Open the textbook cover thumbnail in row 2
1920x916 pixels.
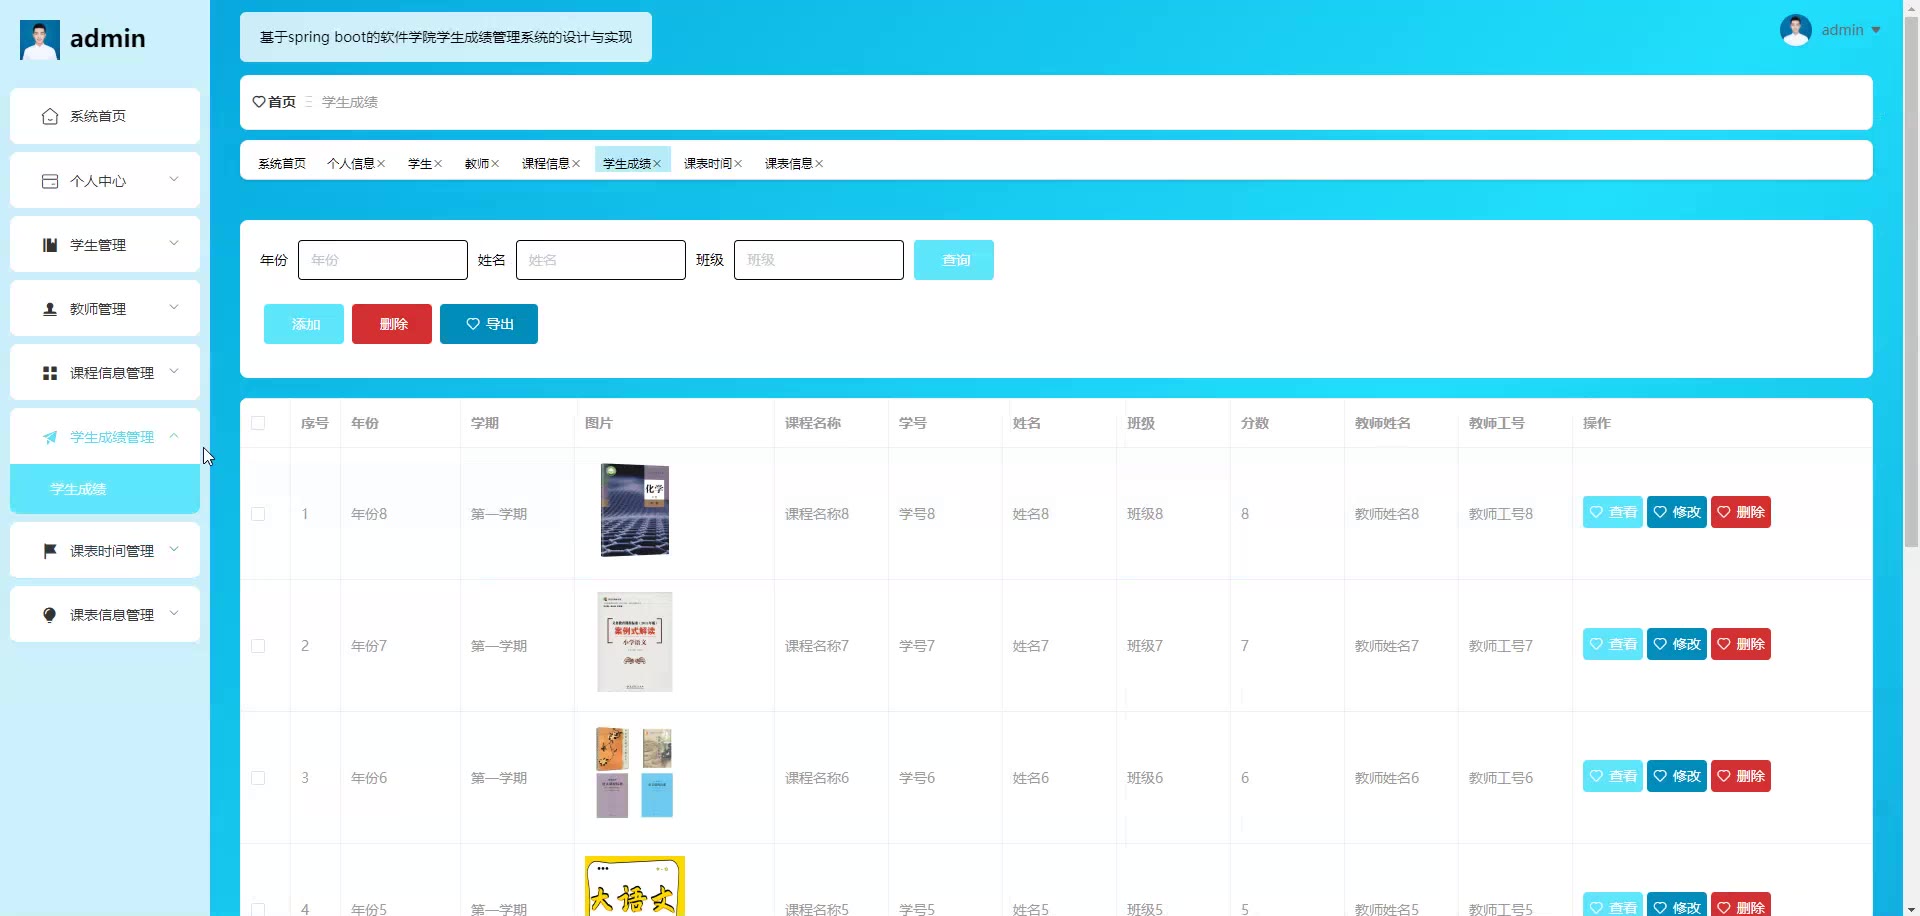pos(635,642)
